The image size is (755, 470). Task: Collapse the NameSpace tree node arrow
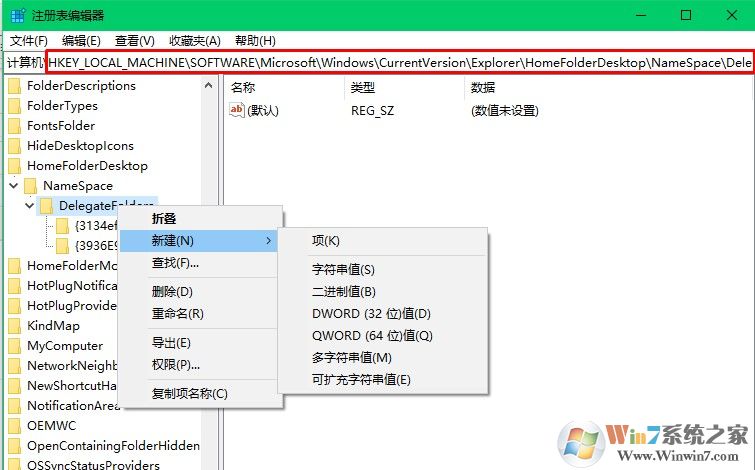tap(13, 185)
